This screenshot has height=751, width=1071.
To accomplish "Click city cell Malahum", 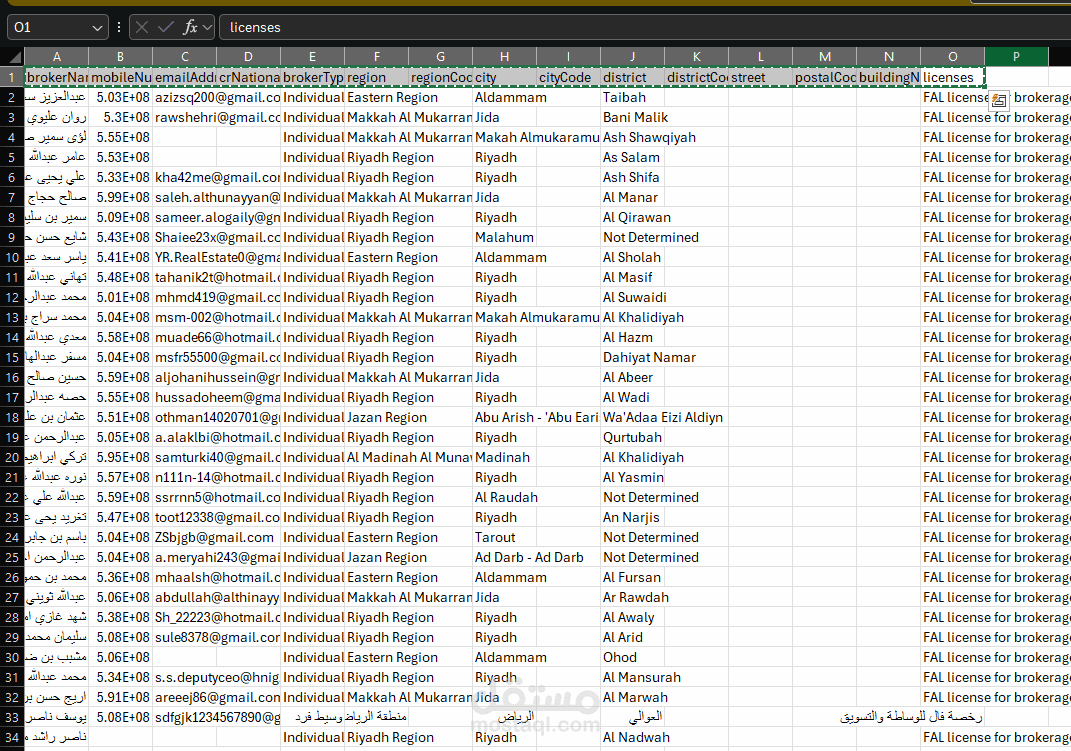I will [x=505, y=238].
